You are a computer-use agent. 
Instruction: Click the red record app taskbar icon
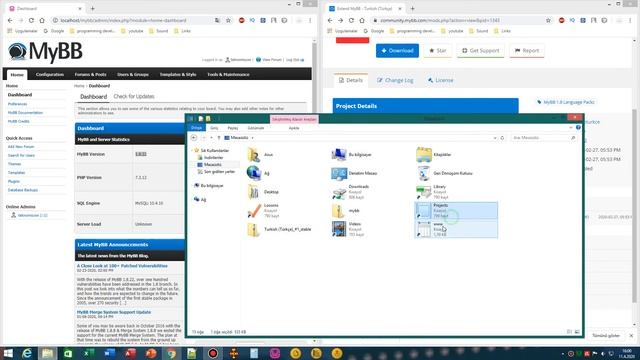213,353
